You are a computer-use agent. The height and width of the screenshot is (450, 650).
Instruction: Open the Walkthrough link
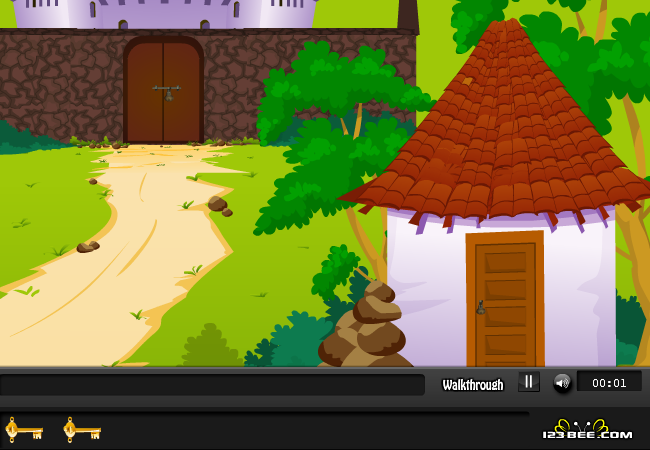[x=473, y=385]
